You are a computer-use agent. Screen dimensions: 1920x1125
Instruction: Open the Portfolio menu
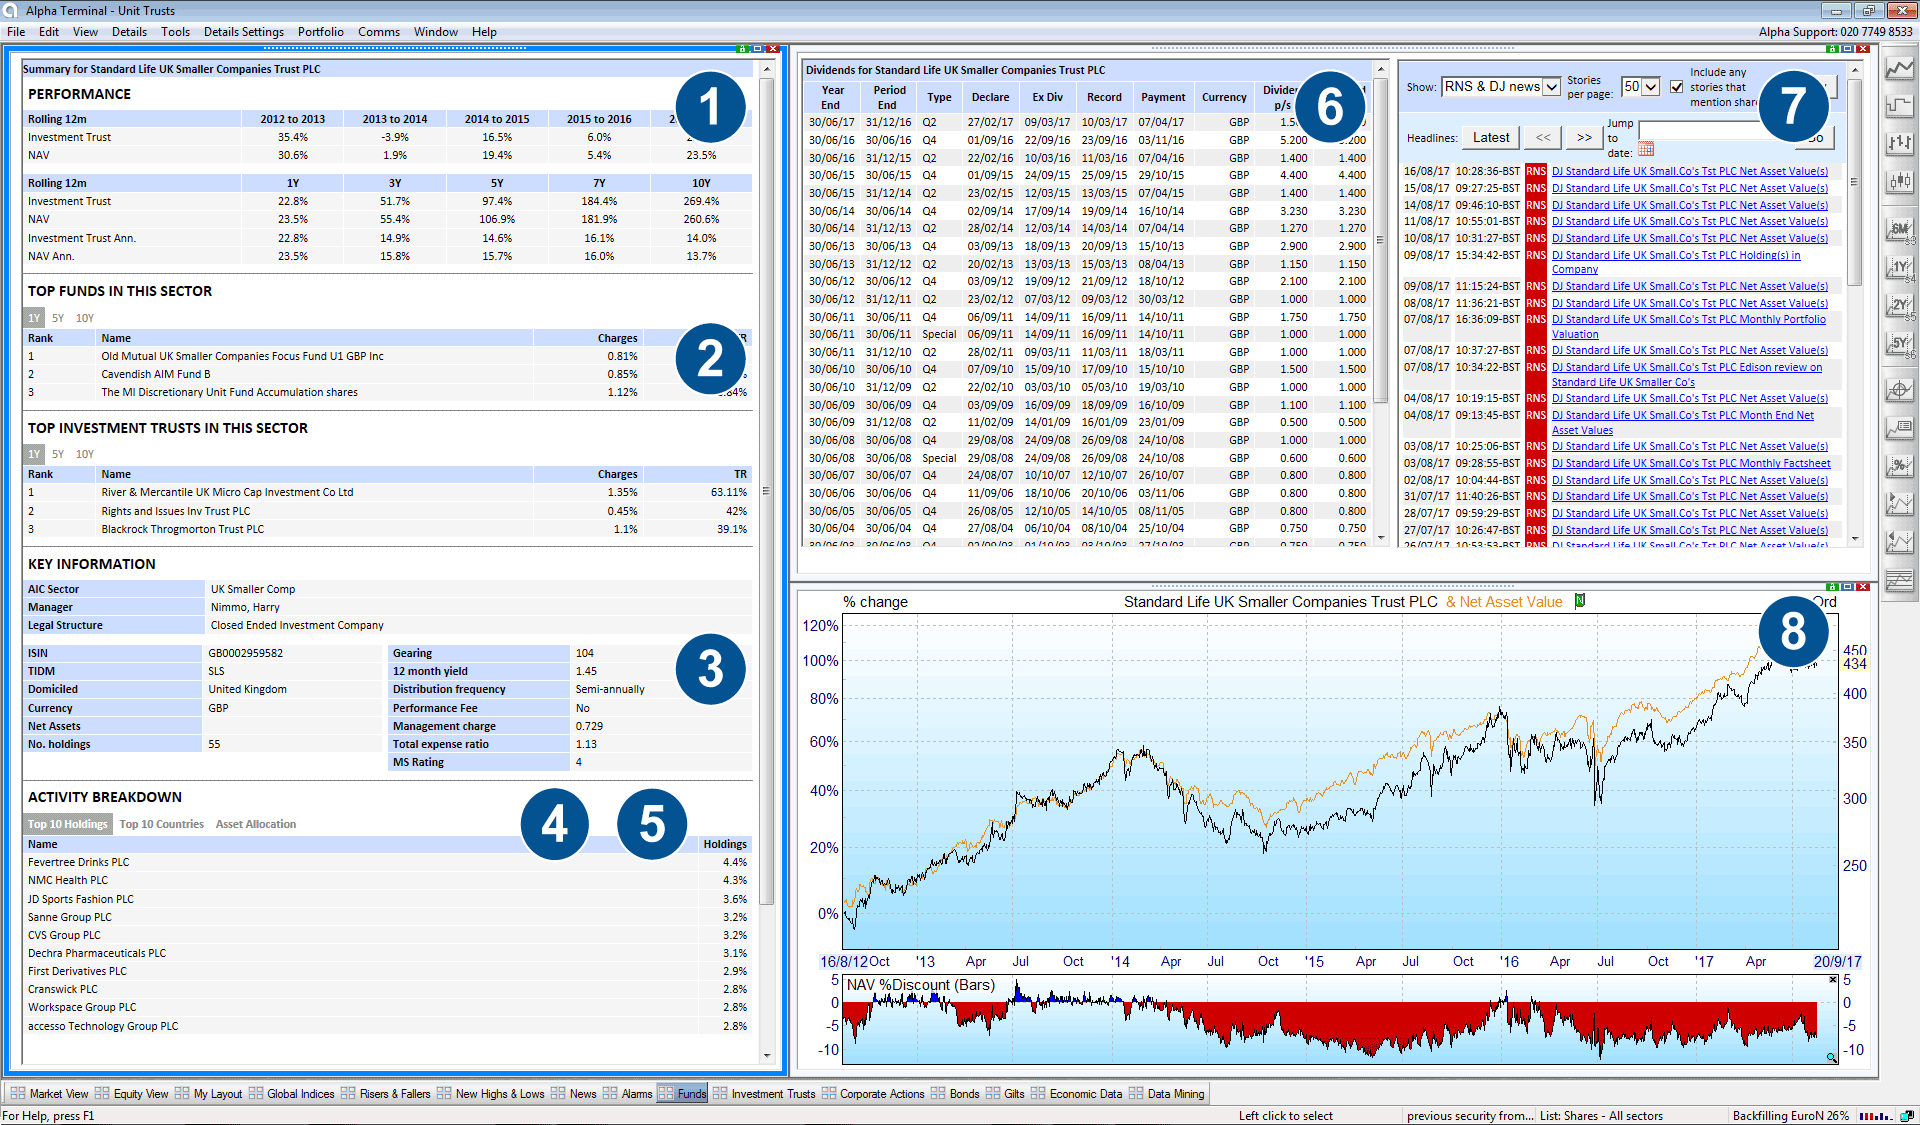pos(320,32)
